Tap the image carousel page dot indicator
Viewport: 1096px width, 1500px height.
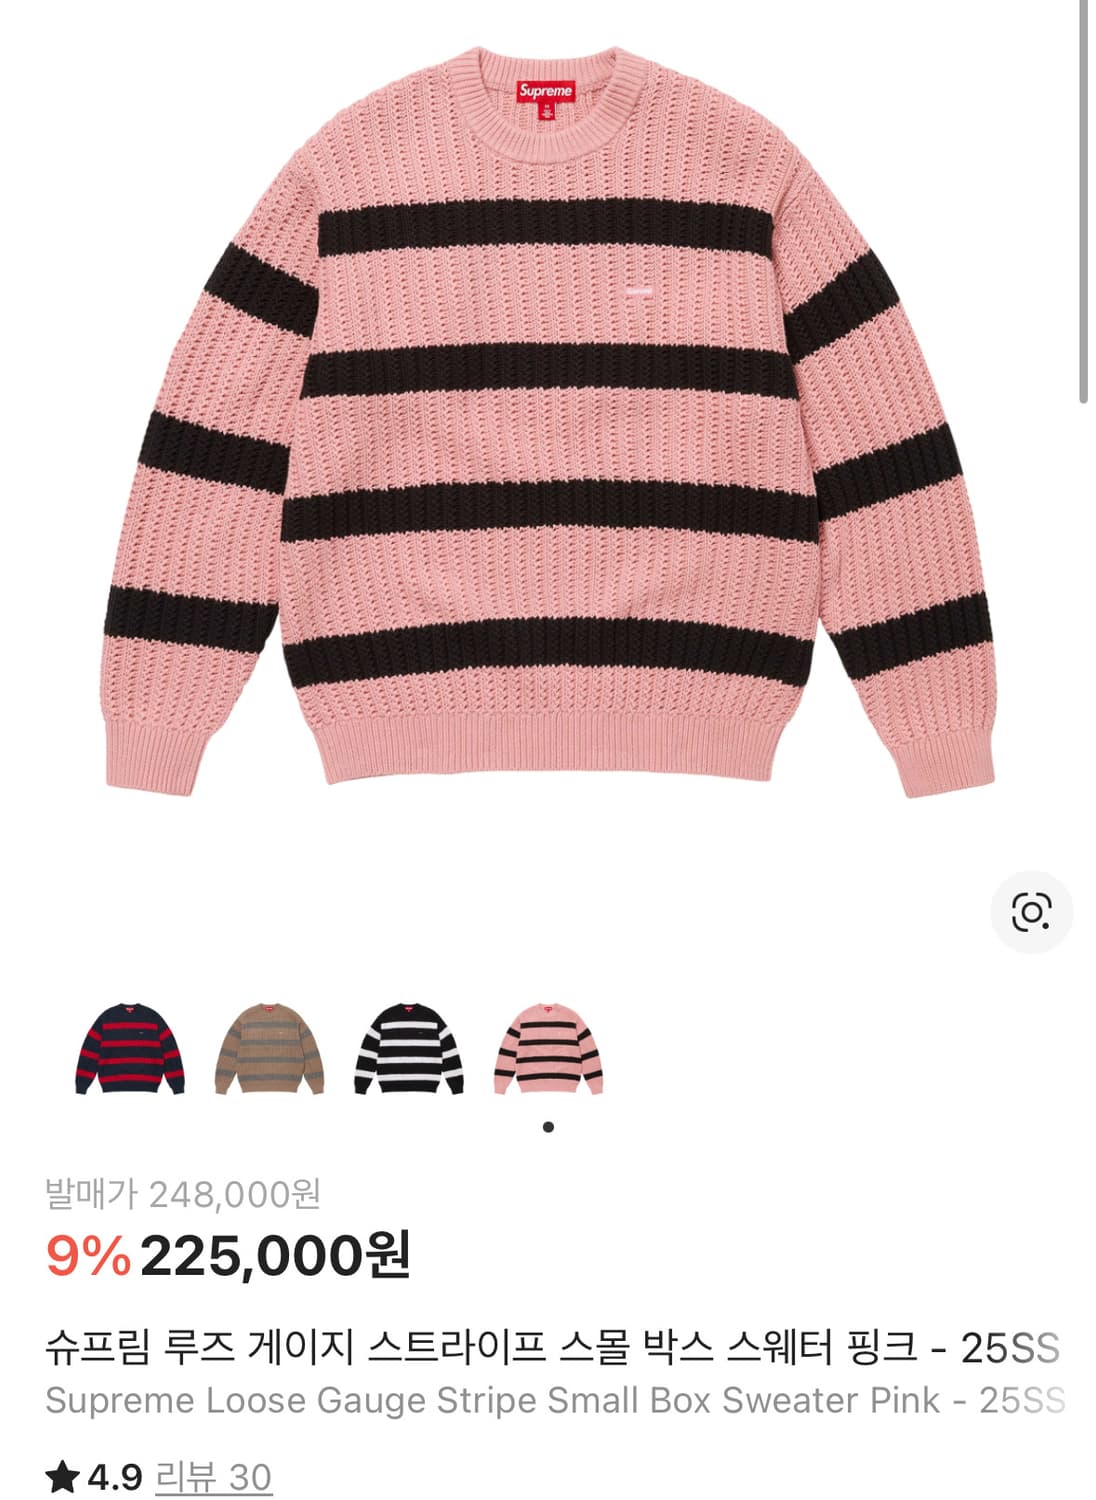[x=548, y=1127]
